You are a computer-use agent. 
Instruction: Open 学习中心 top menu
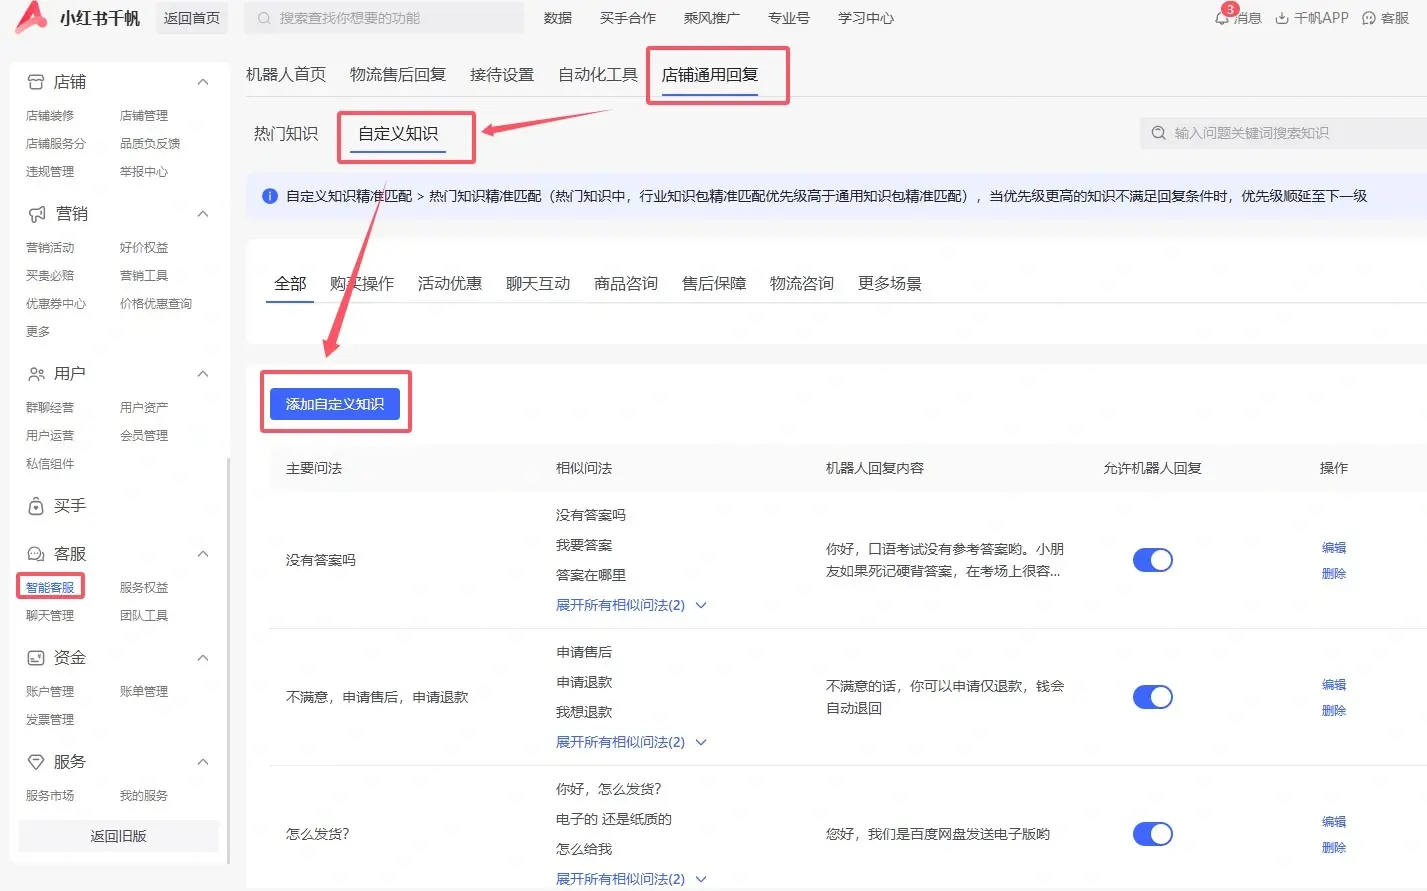point(866,18)
